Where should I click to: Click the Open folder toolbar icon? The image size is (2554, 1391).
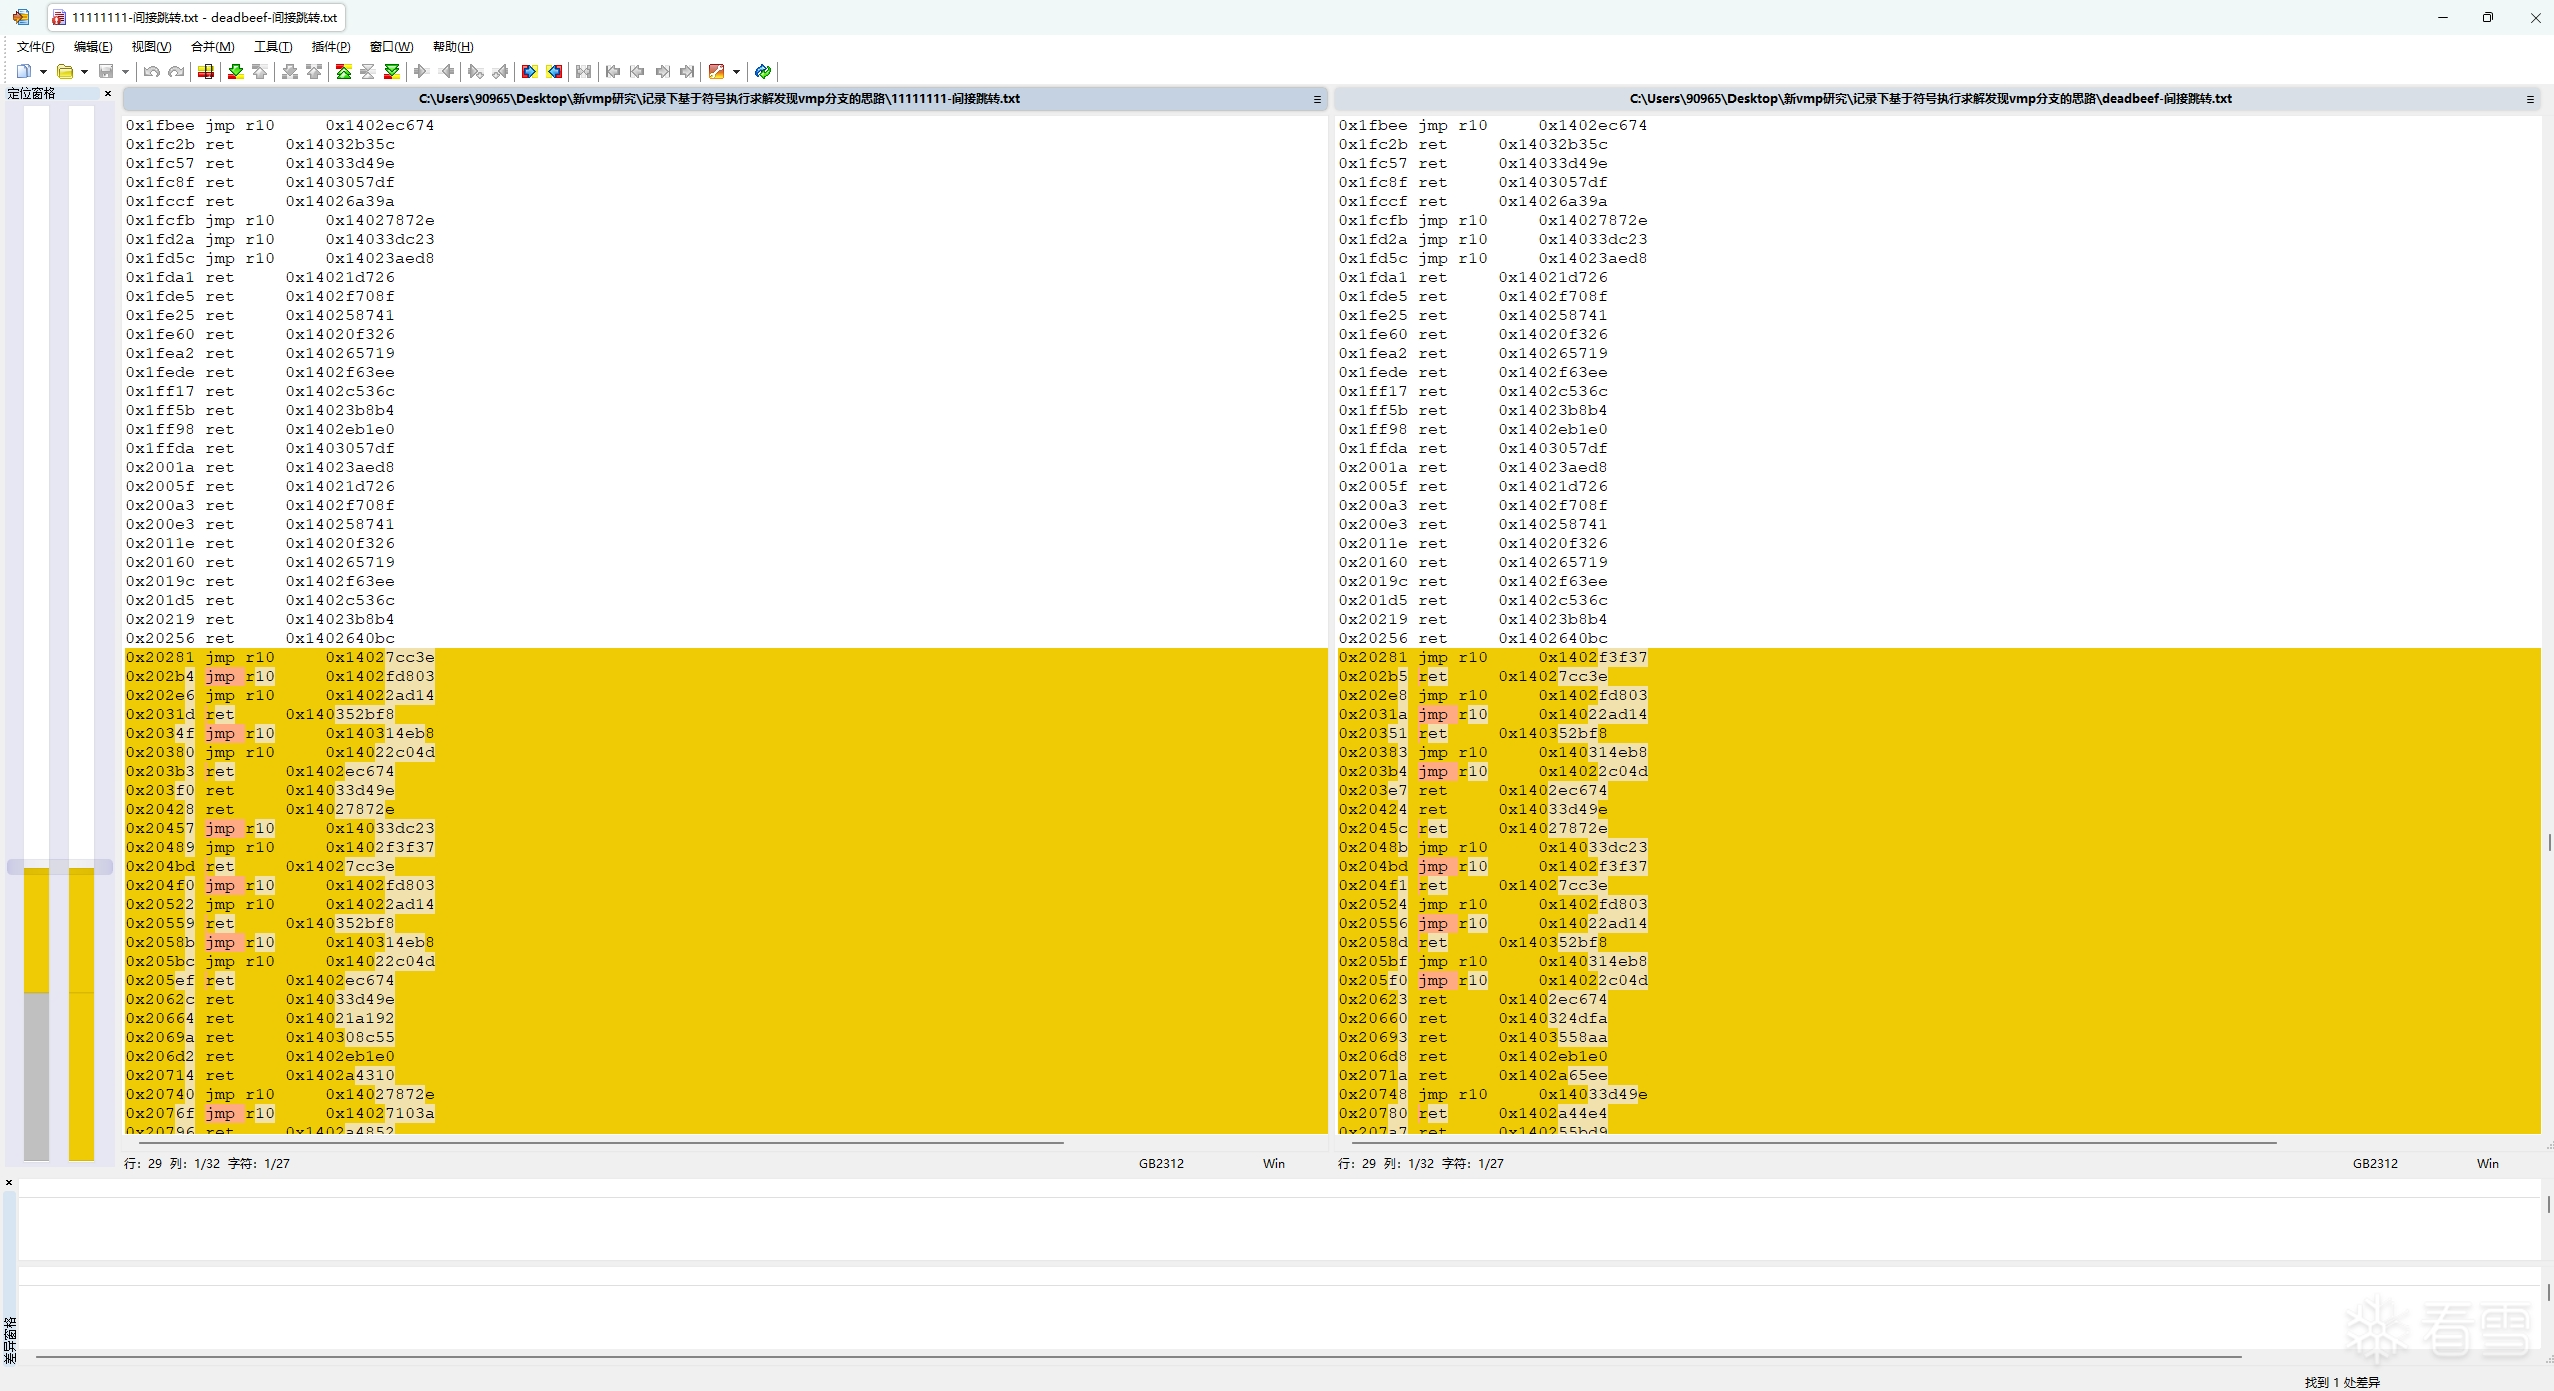(65, 71)
